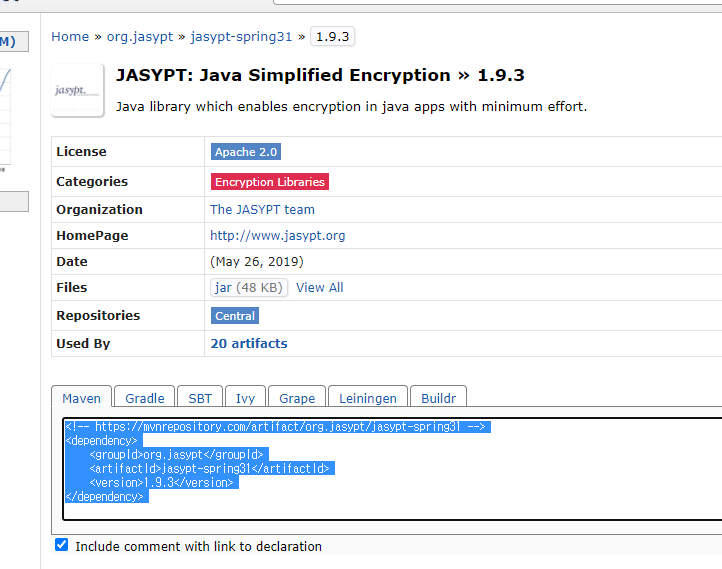Switch to the SBT tab
Image resolution: width=722 pixels, height=569 pixels.
pyautogui.click(x=200, y=398)
